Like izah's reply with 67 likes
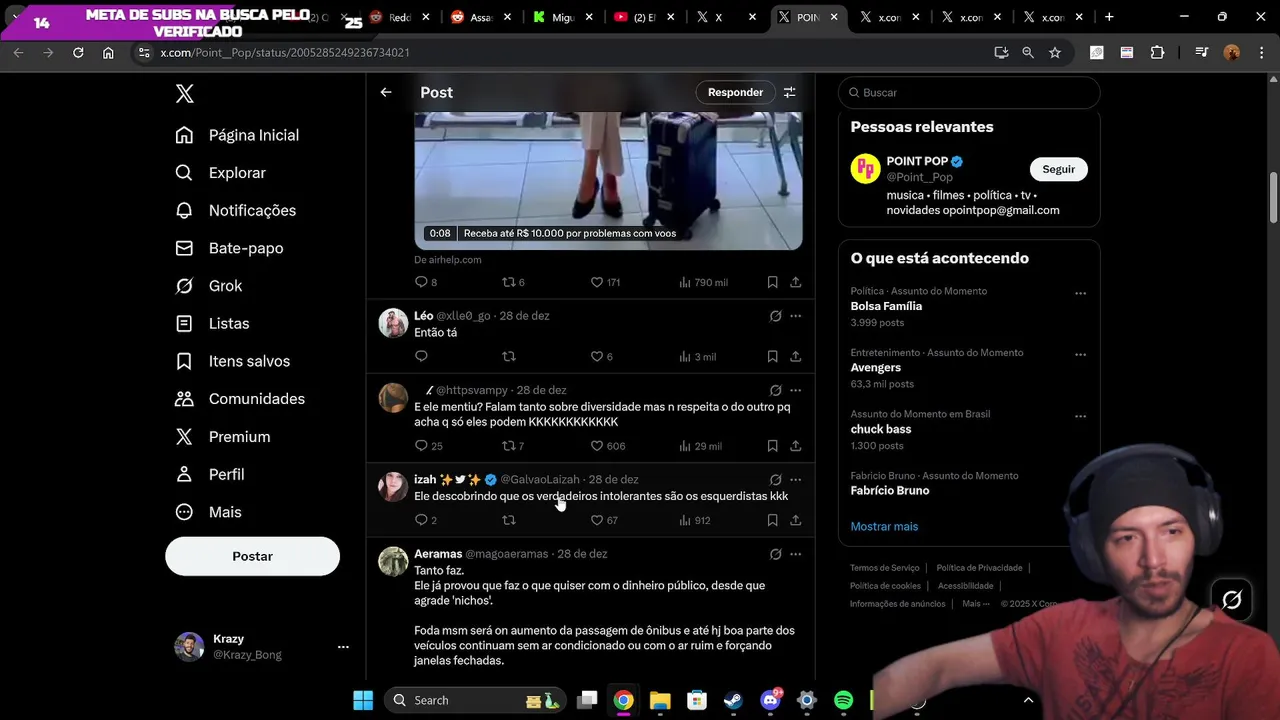The height and width of the screenshot is (720, 1280). point(604,520)
